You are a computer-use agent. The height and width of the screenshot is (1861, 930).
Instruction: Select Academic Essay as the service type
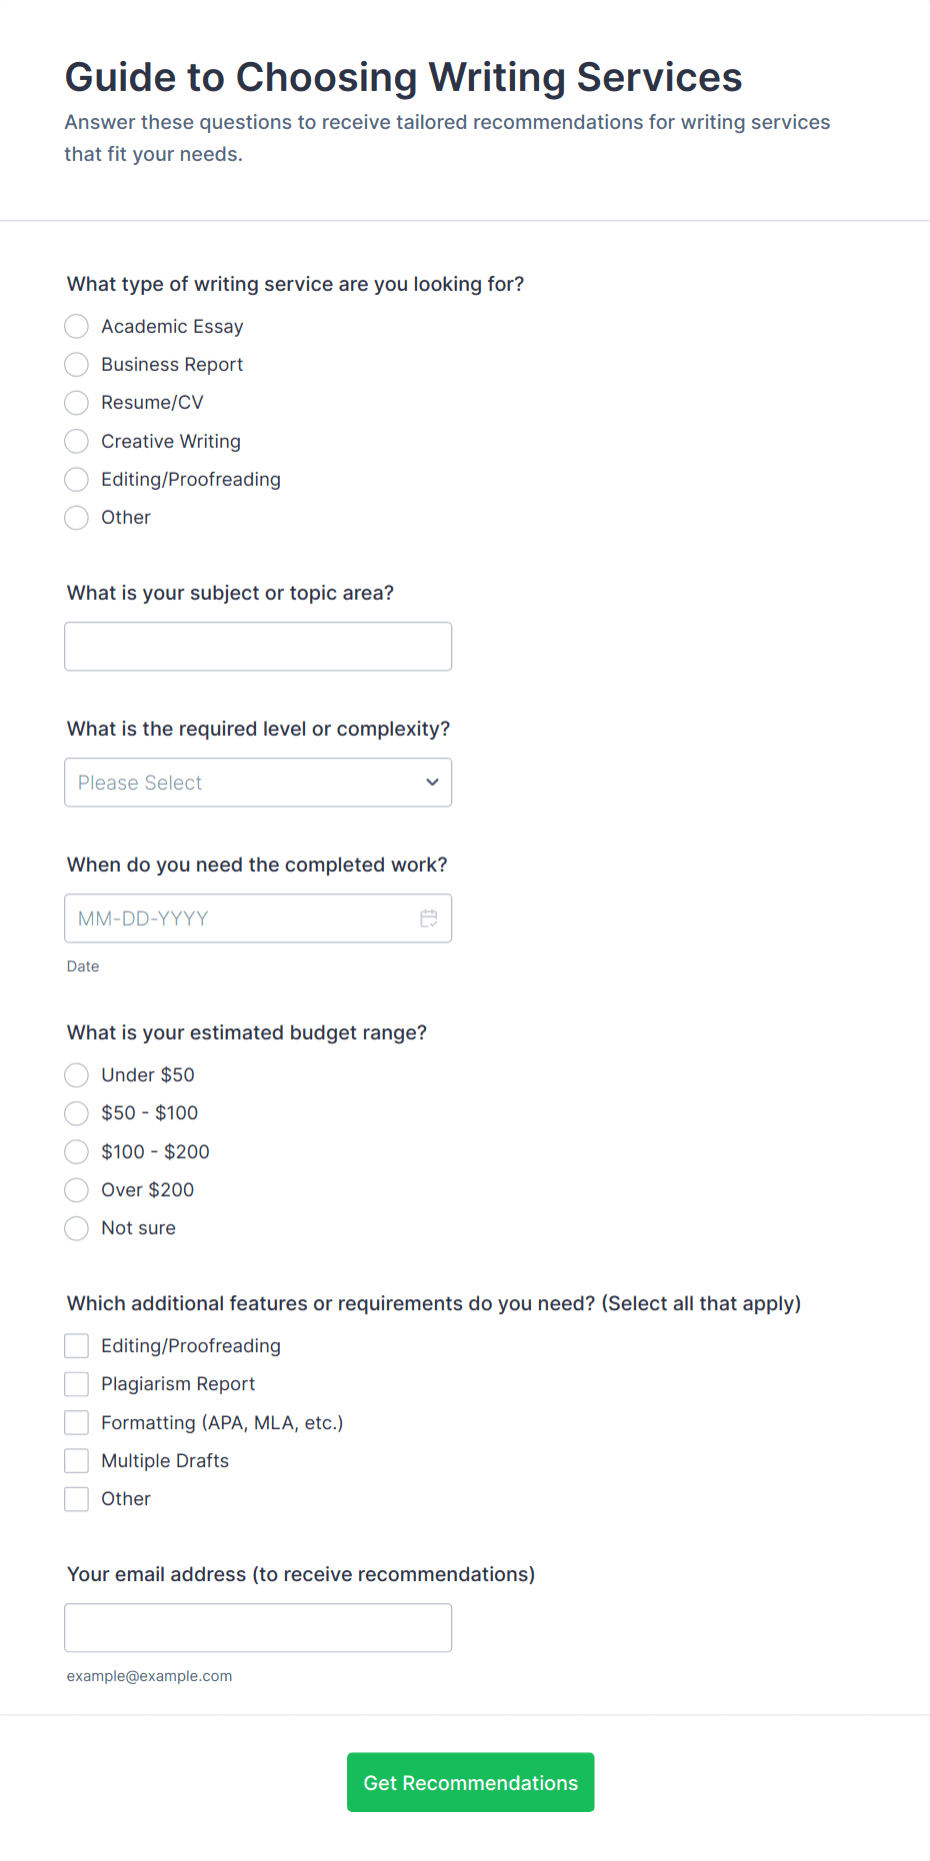[x=76, y=326]
